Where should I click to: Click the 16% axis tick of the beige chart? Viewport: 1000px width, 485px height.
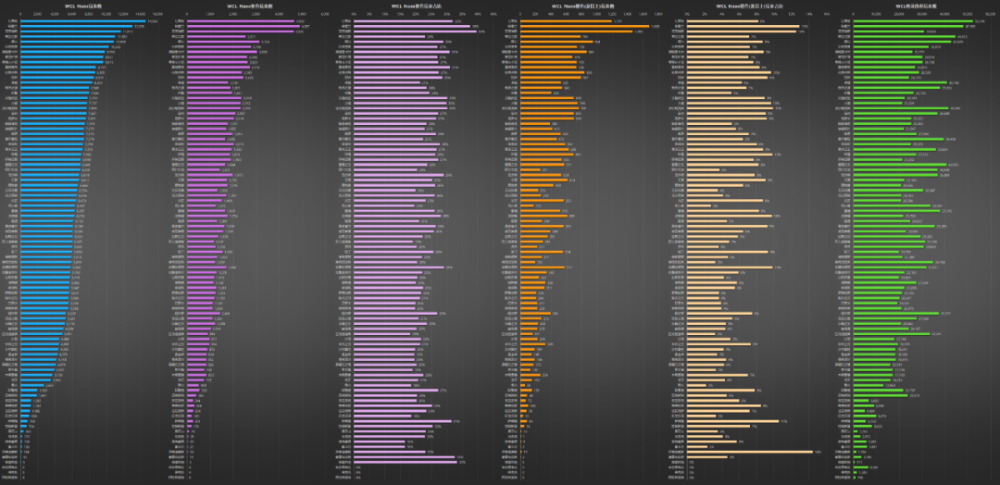pos(827,13)
